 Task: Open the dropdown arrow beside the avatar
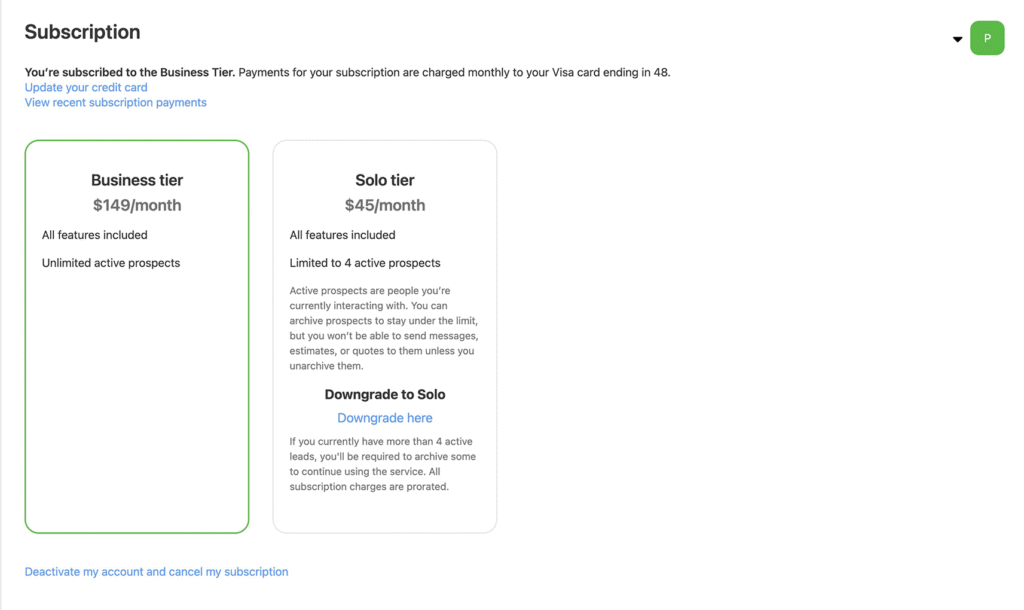[x=957, y=39]
